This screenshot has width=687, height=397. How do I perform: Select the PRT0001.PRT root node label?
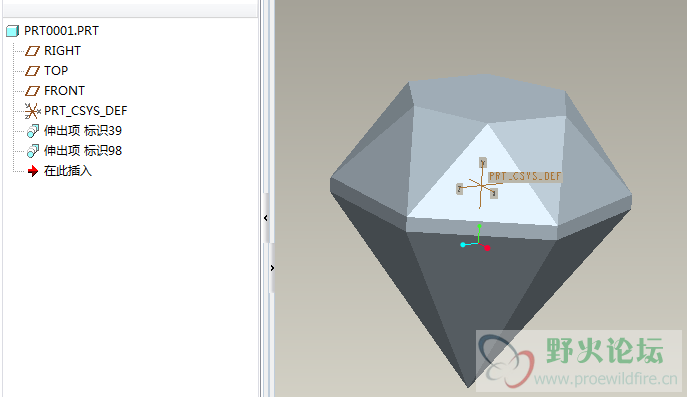click(x=61, y=31)
